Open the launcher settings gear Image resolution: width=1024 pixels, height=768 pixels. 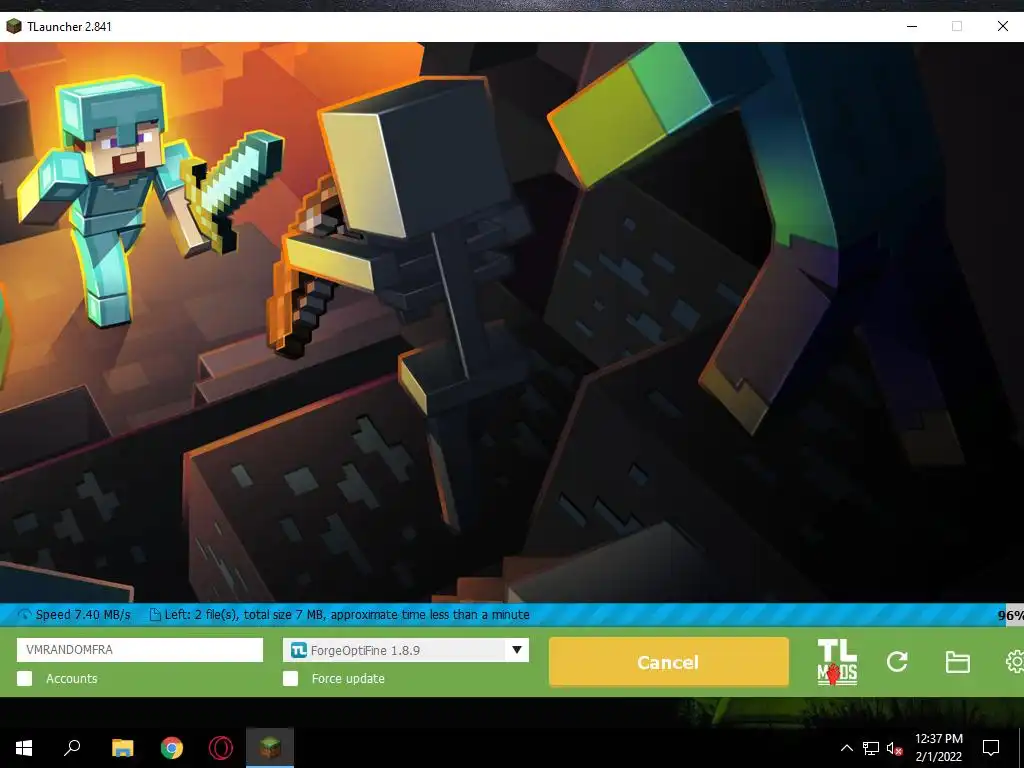[x=1014, y=662]
